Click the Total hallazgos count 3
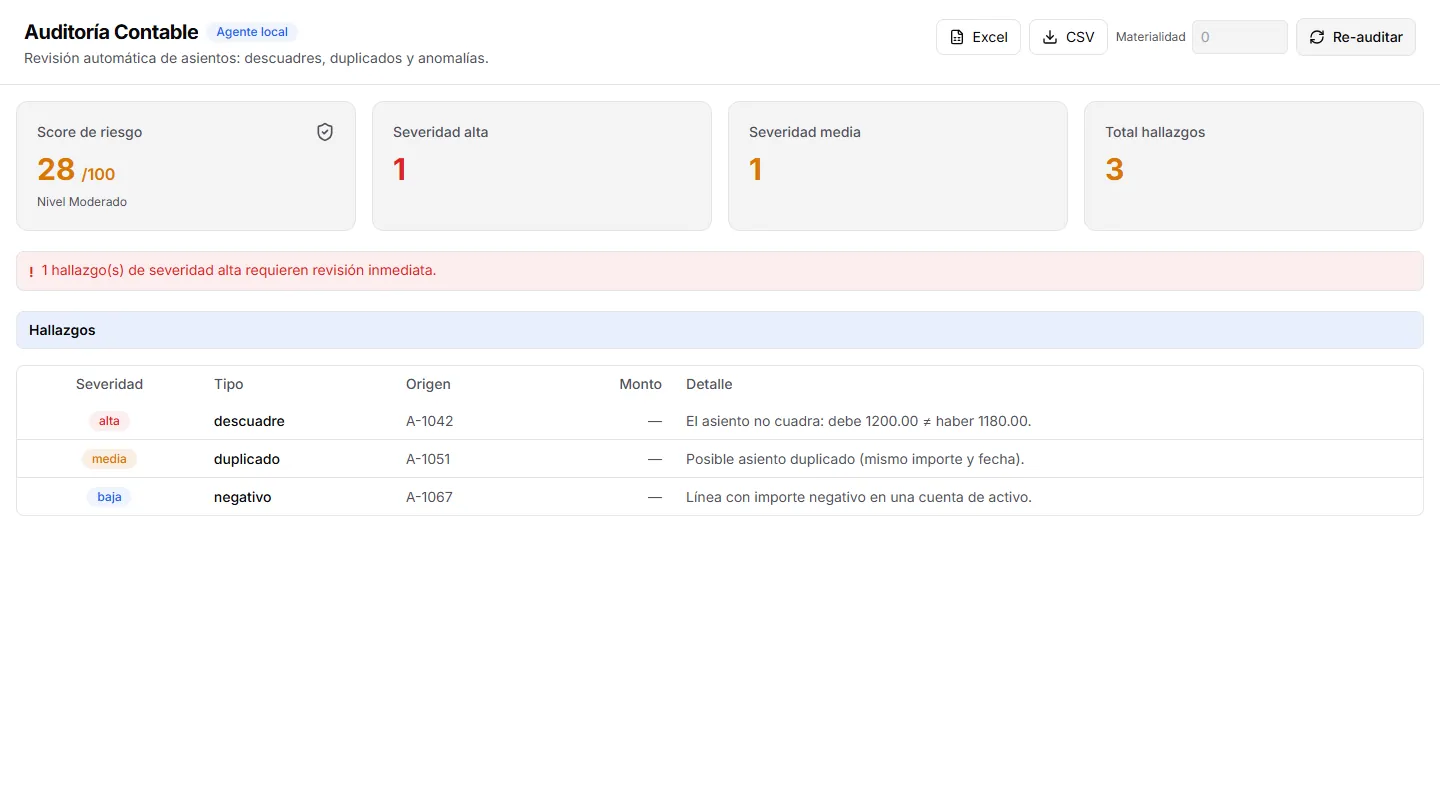 click(1115, 169)
